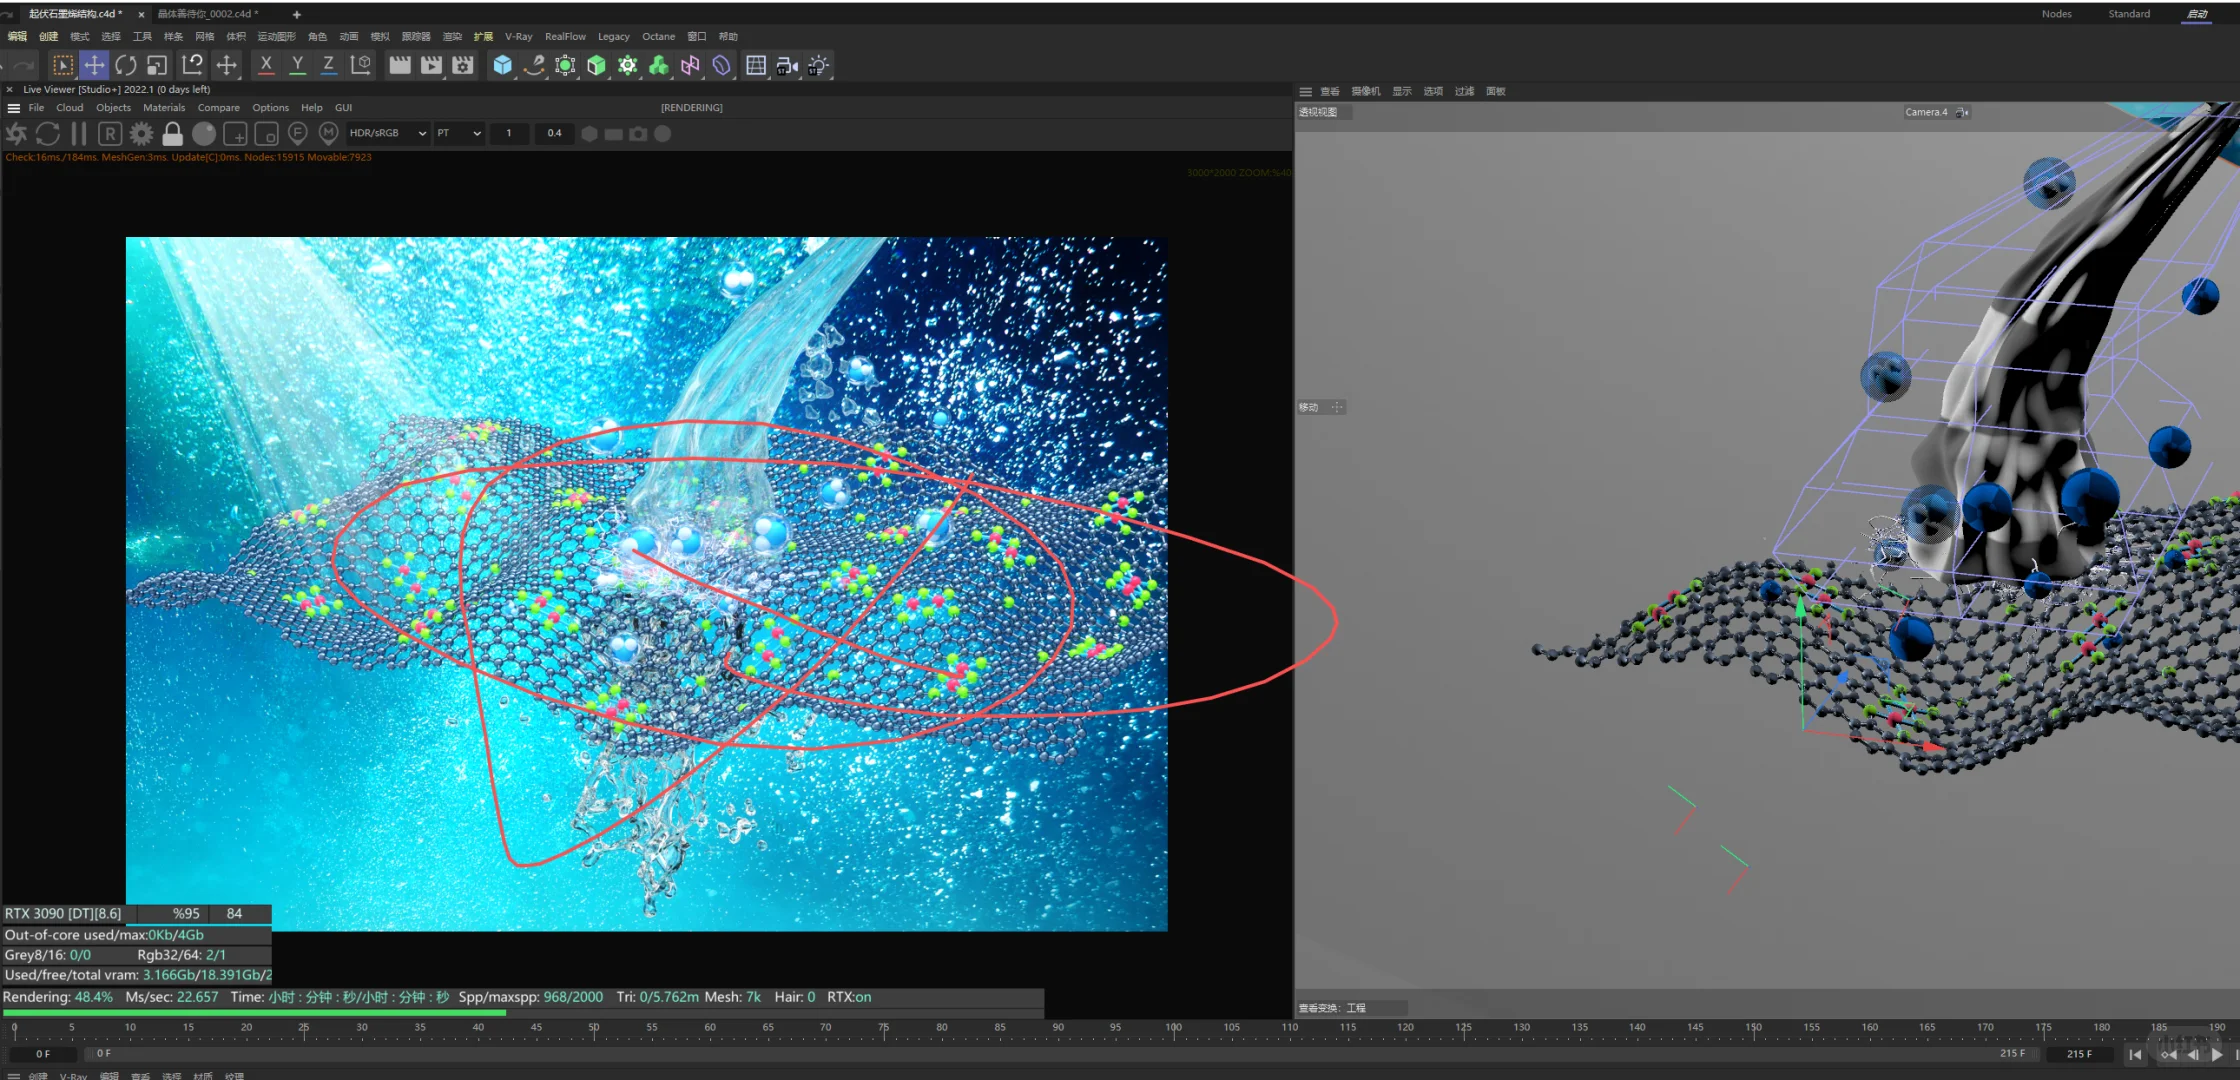This screenshot has width=2240, height=1080.
Task: Add a Cube primitive object
Action: pyautogui.click(x=502, y=65)
